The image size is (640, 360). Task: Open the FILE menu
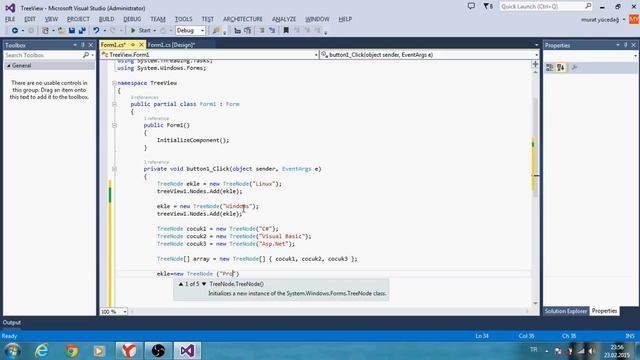point(10,19)
